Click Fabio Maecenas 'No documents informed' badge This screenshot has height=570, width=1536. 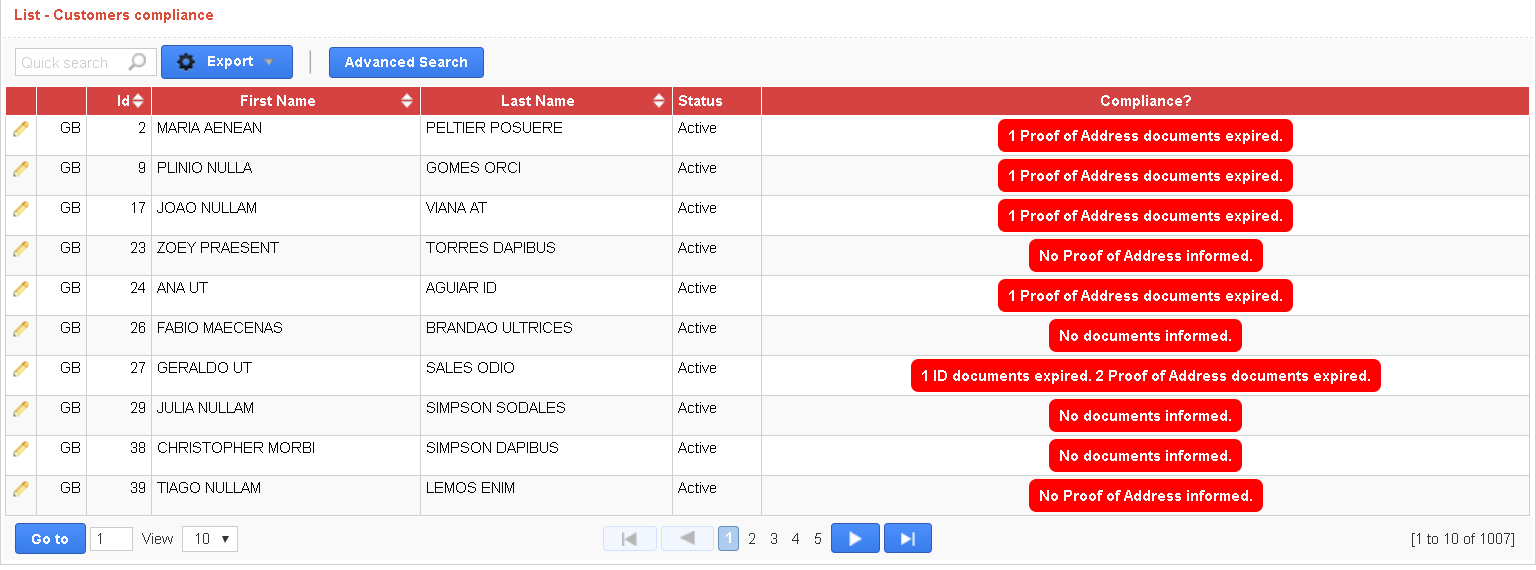coord(1145,336)
